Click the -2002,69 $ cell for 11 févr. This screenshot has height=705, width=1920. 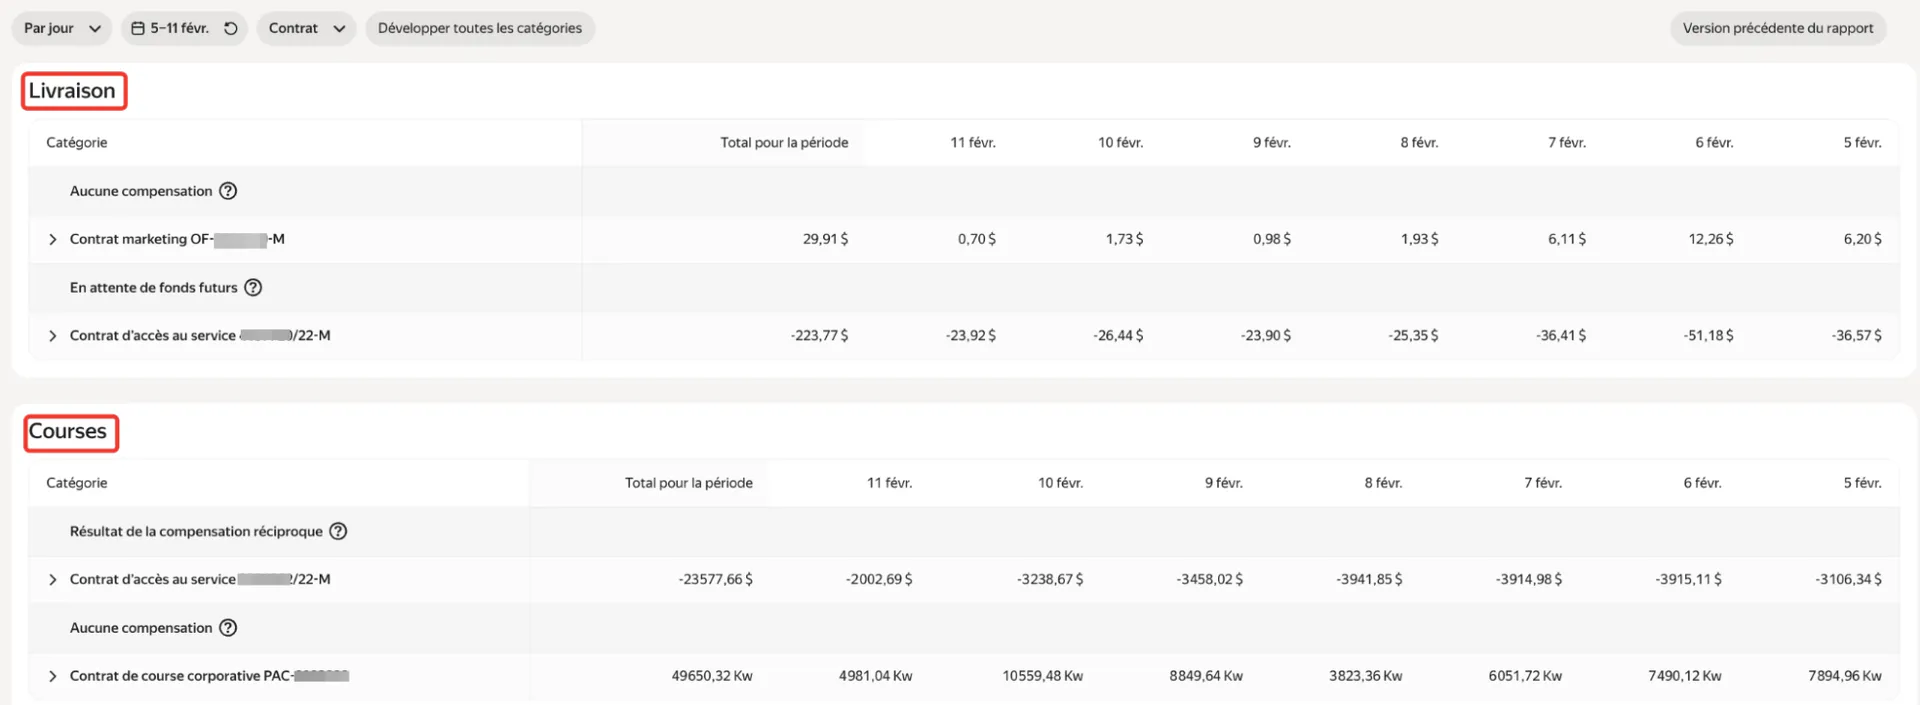879,580
